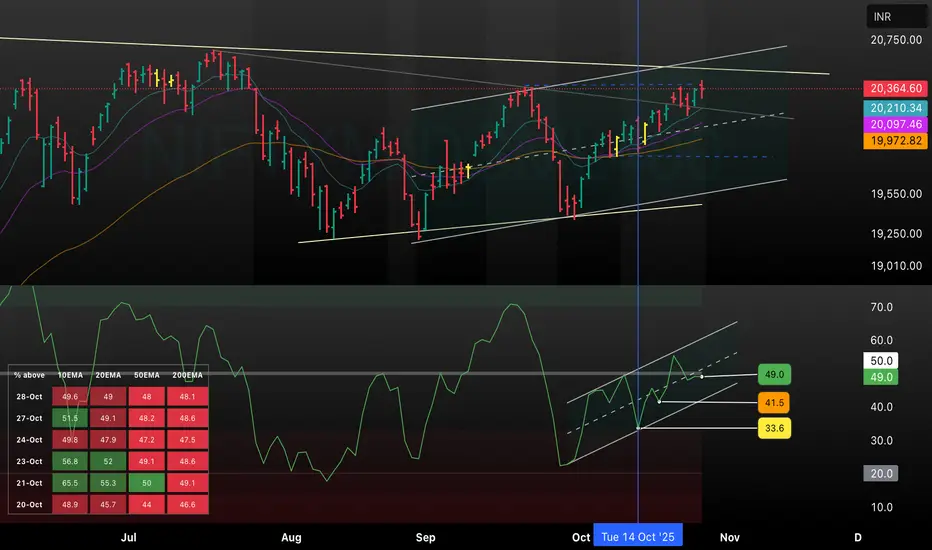This screenshot has height=550, width=932.
Task: Click the 47.9 cell in the 24-Oct row
Action: coord(108,440)
